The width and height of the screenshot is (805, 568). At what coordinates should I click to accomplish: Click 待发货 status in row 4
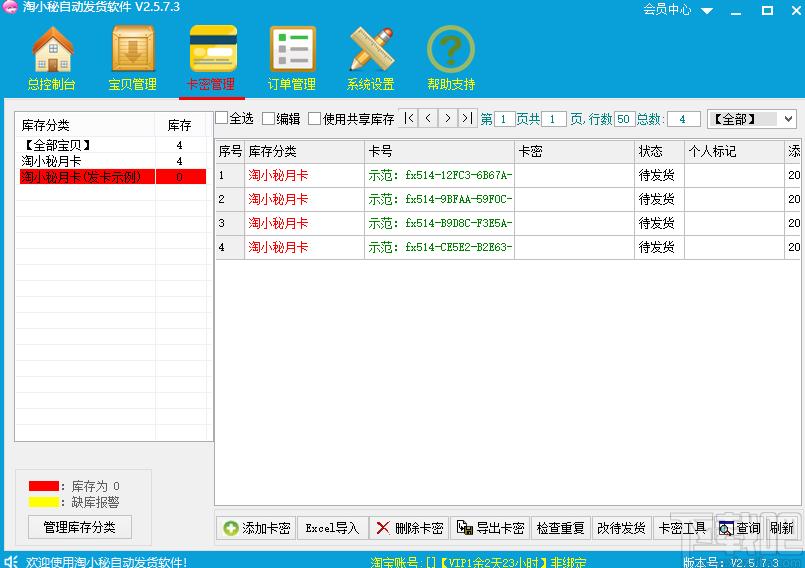657,248
